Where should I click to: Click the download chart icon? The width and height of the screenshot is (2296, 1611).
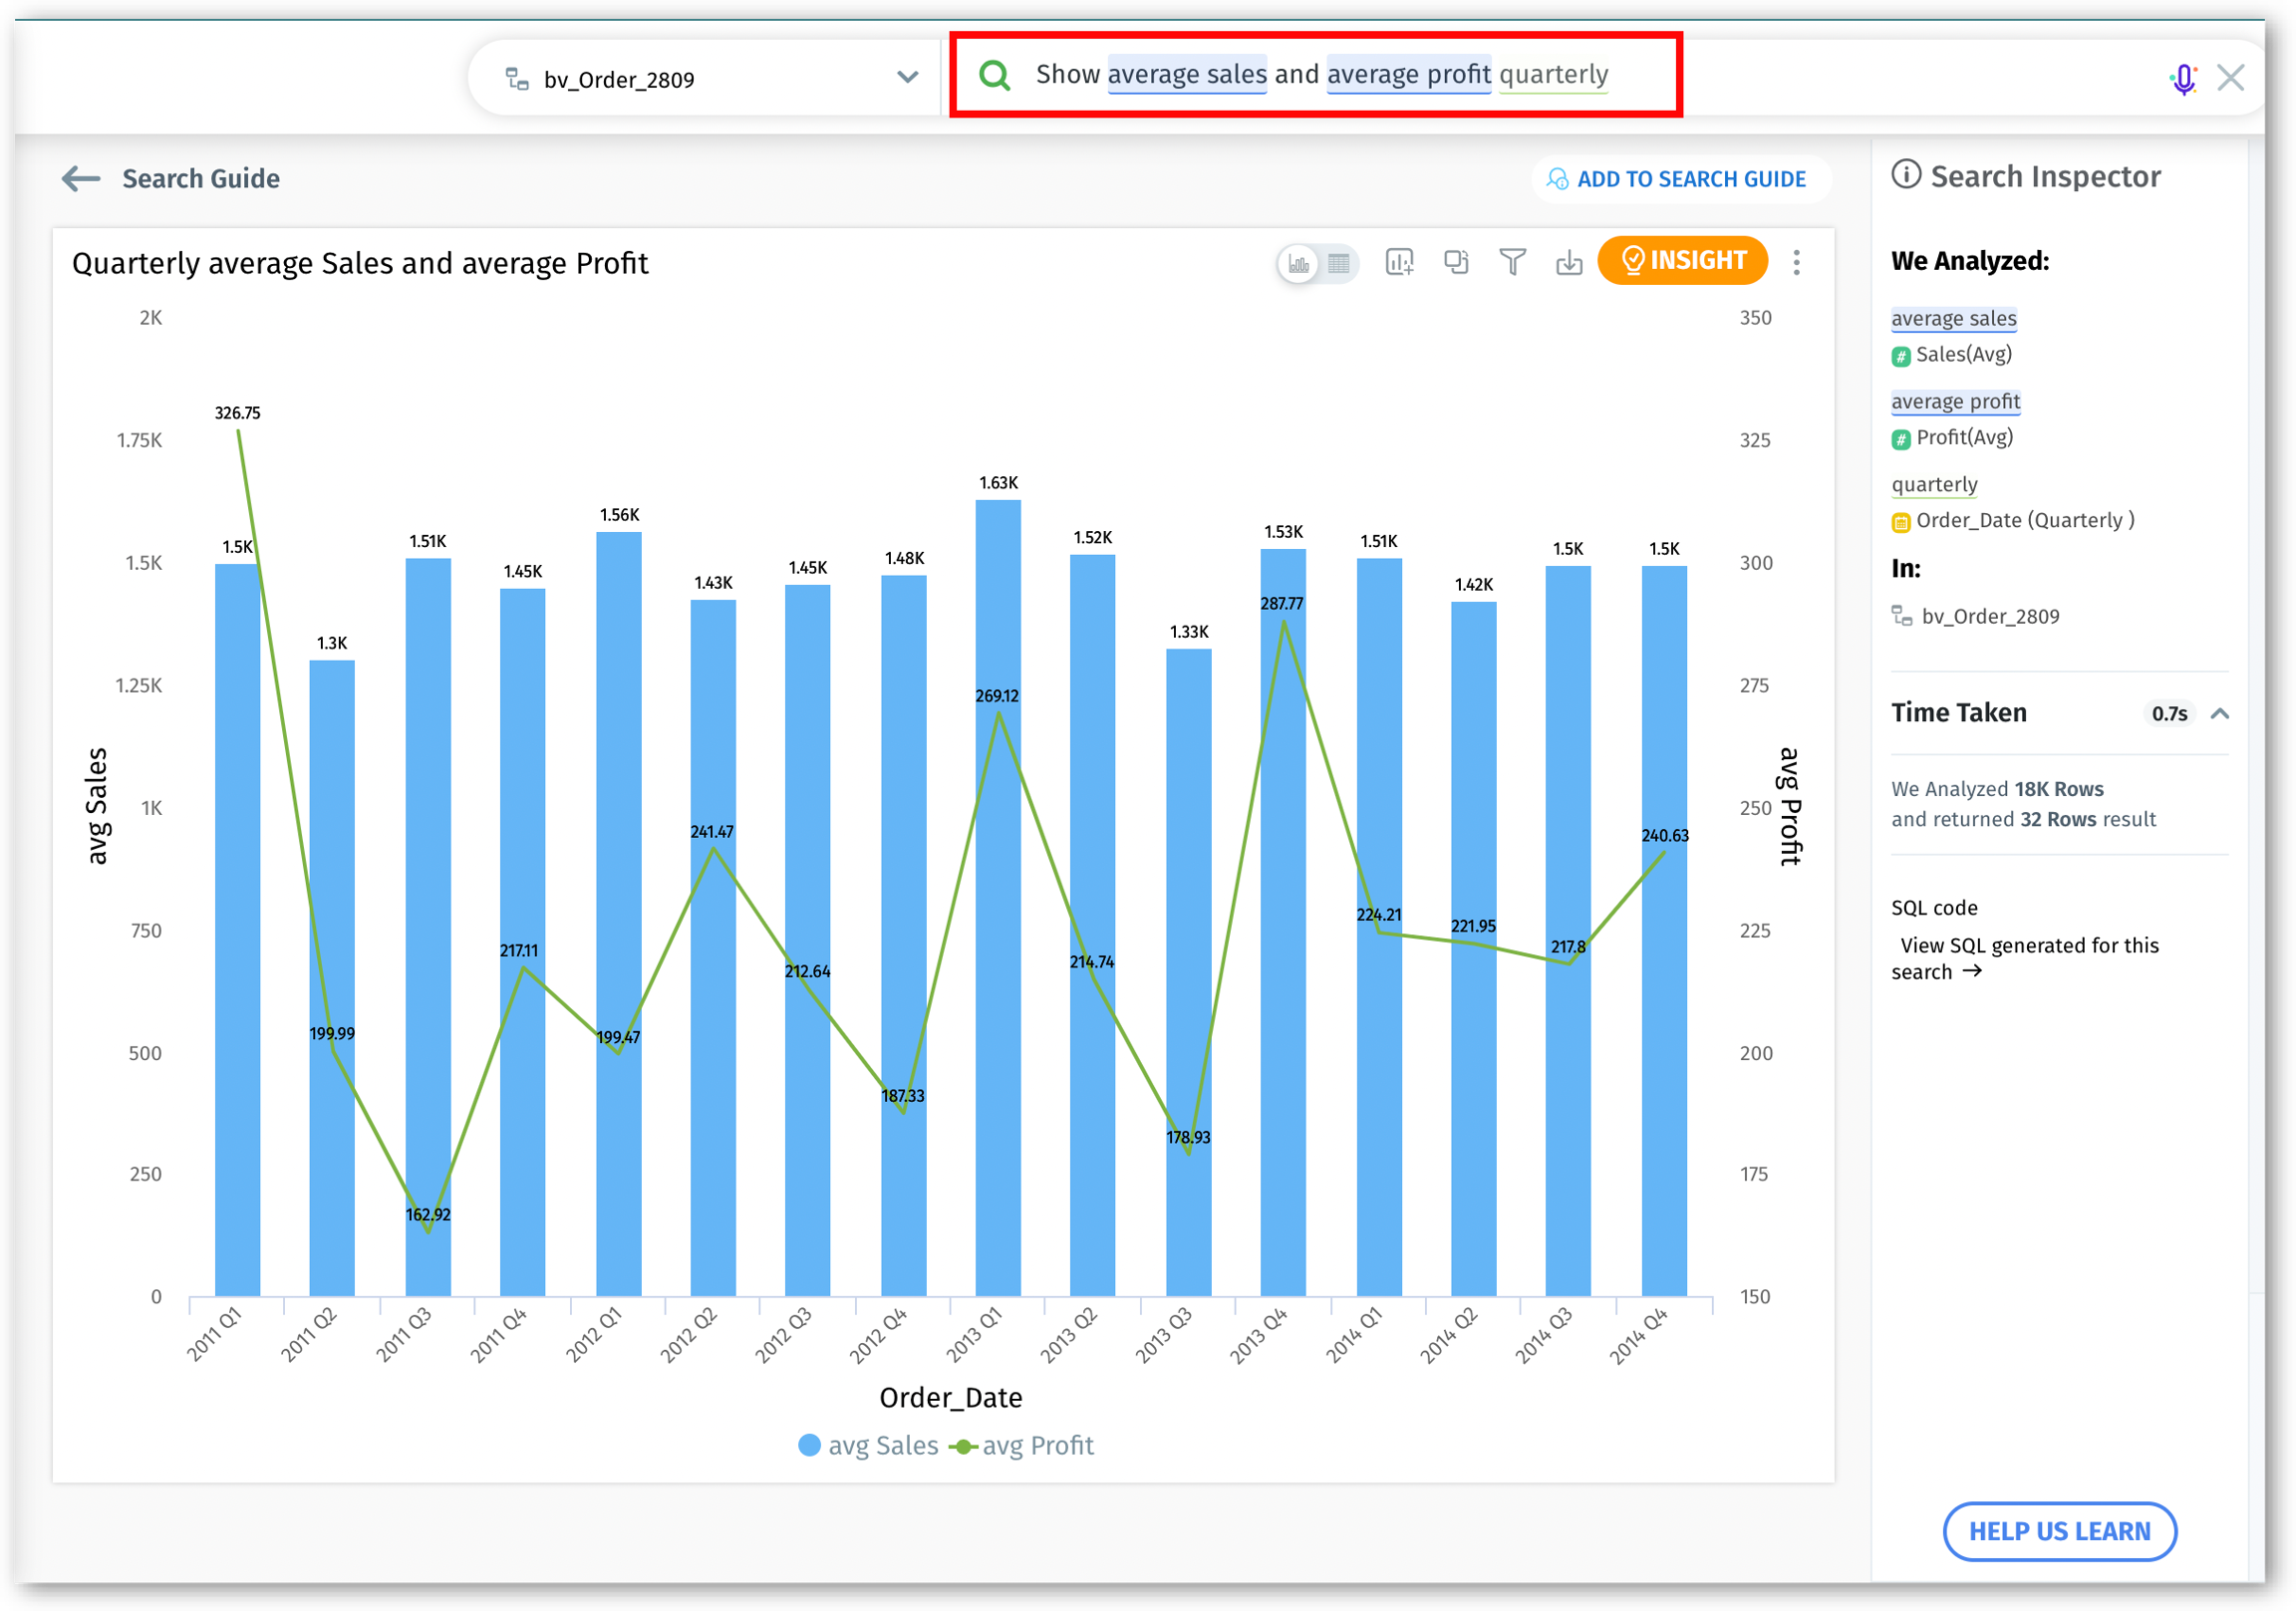click(1568, 262)
